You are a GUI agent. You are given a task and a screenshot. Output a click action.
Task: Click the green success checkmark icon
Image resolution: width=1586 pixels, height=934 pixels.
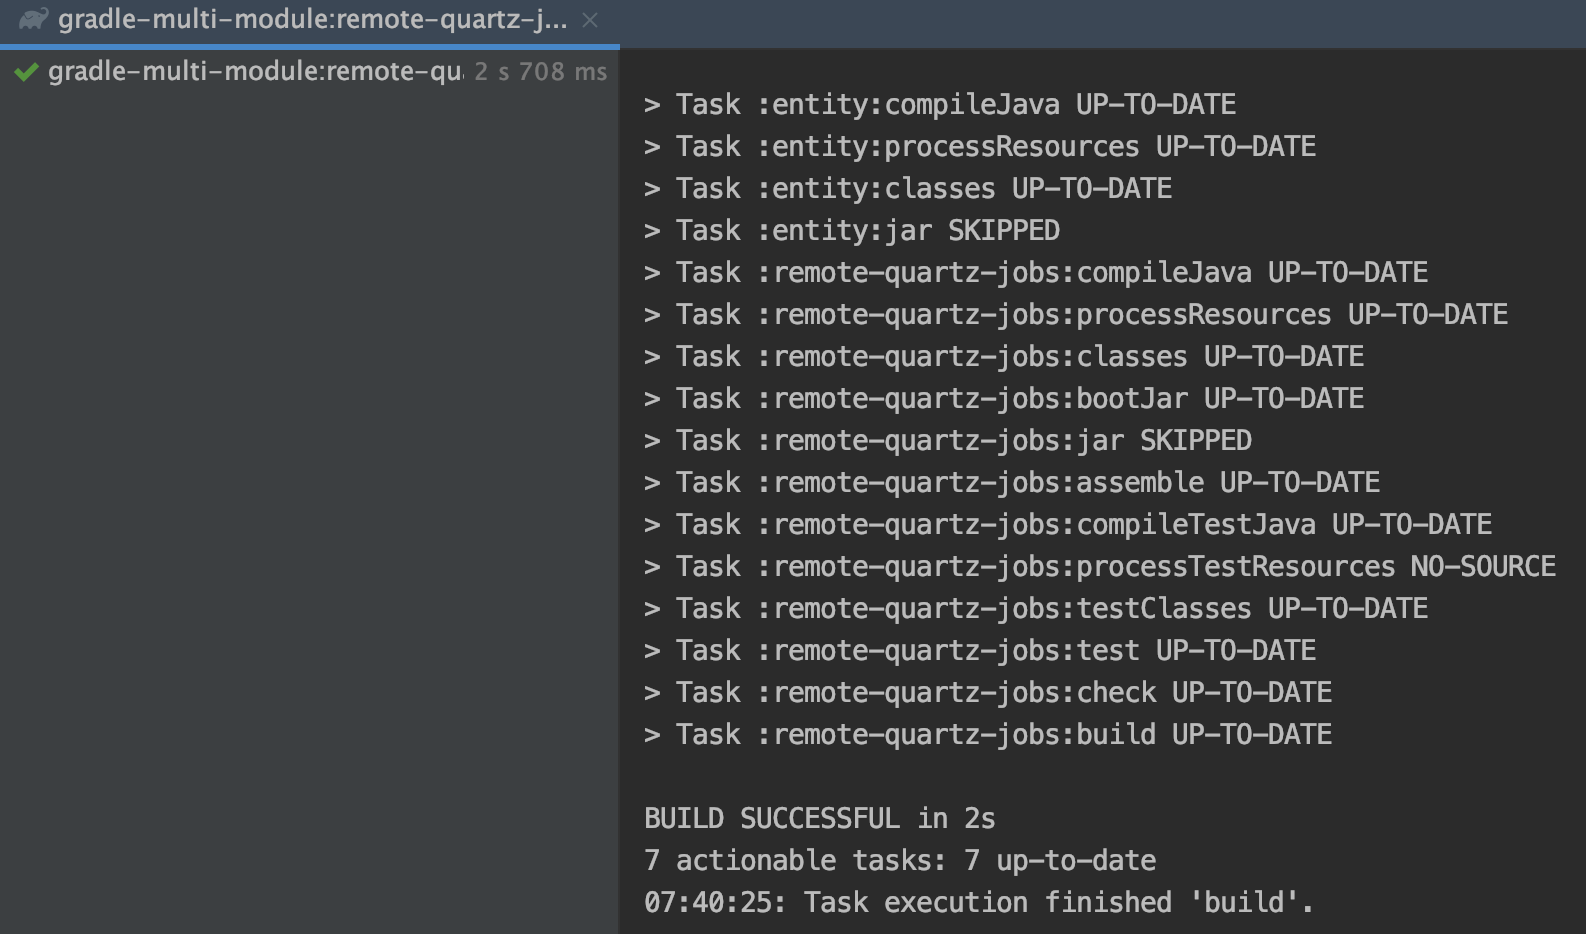[x=26, y=72]
